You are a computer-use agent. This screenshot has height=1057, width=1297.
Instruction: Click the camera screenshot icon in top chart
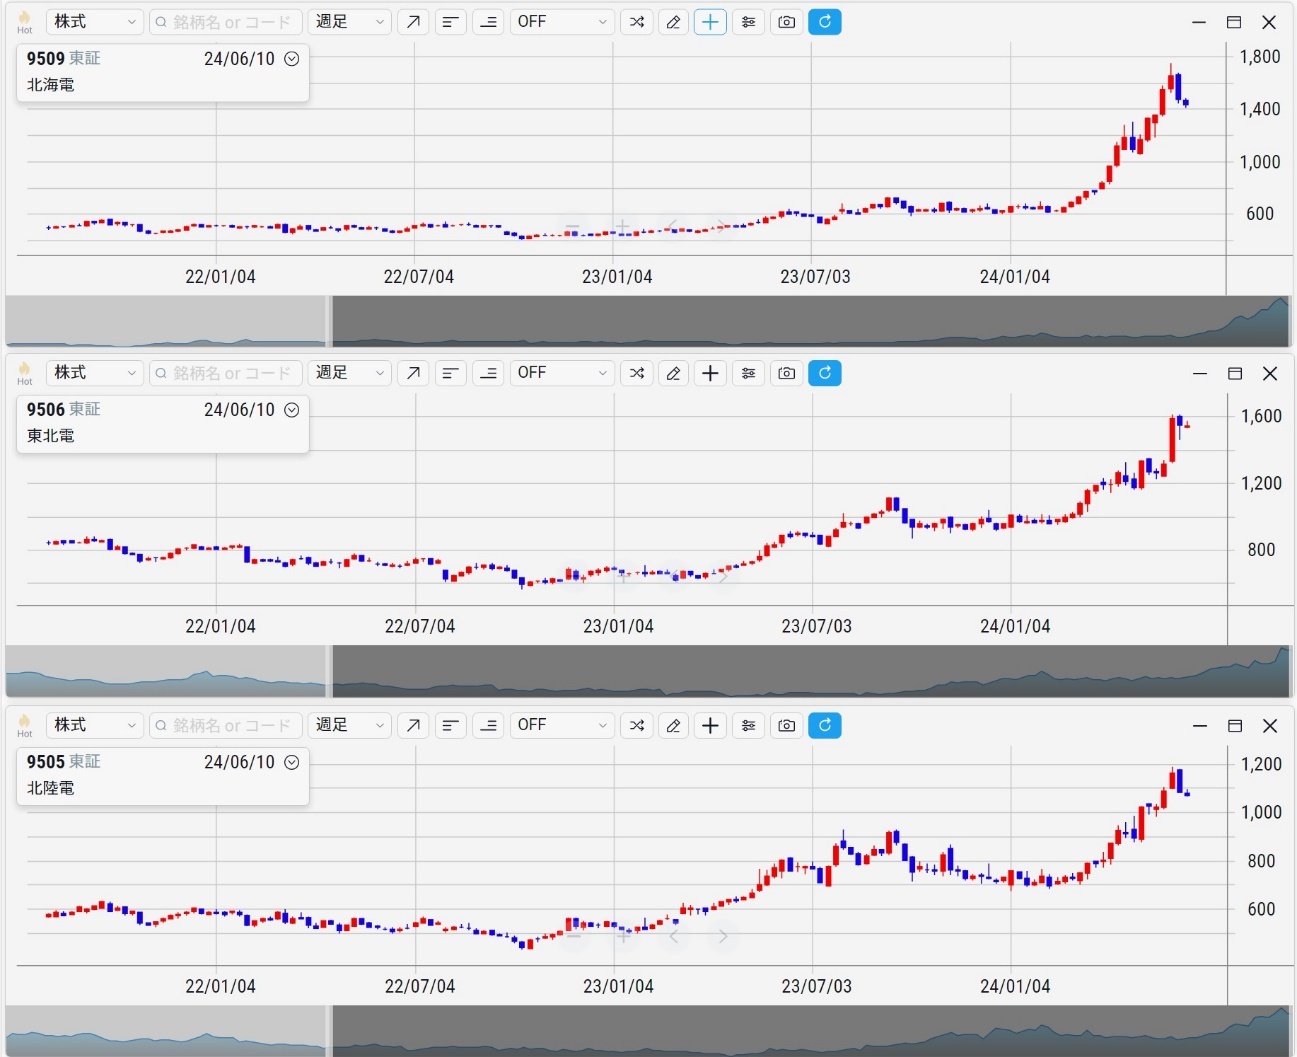787,22
